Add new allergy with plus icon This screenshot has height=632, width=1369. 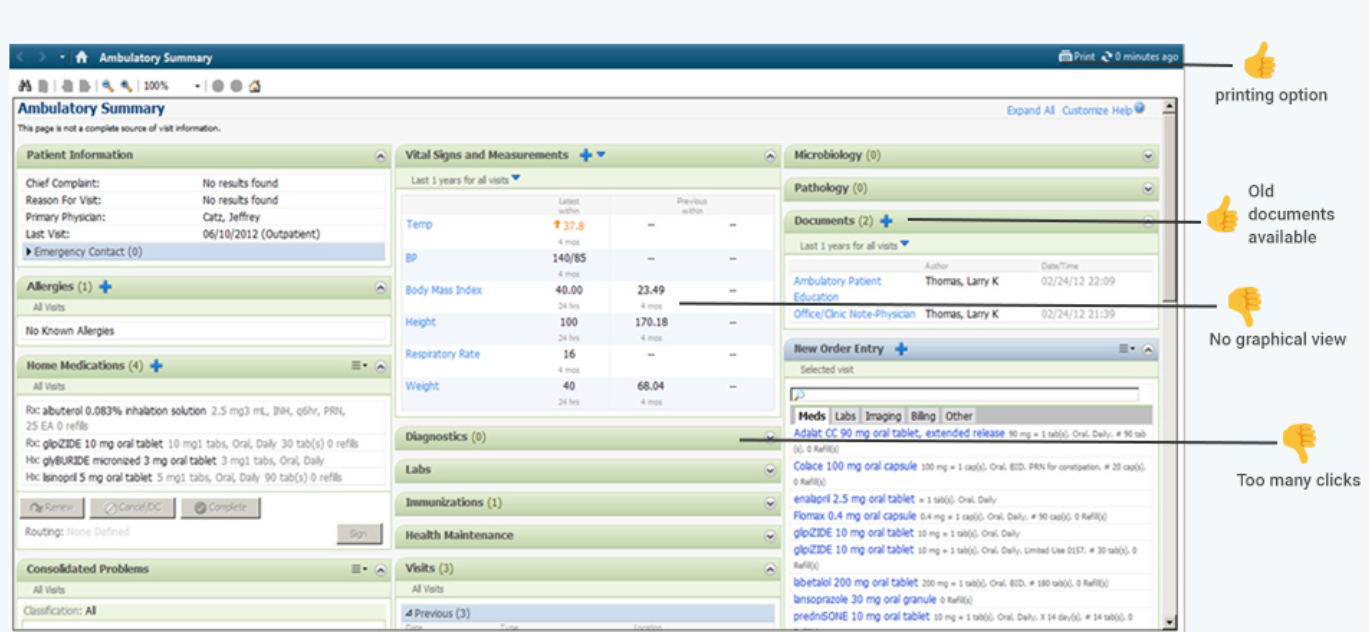pos(106,287)
